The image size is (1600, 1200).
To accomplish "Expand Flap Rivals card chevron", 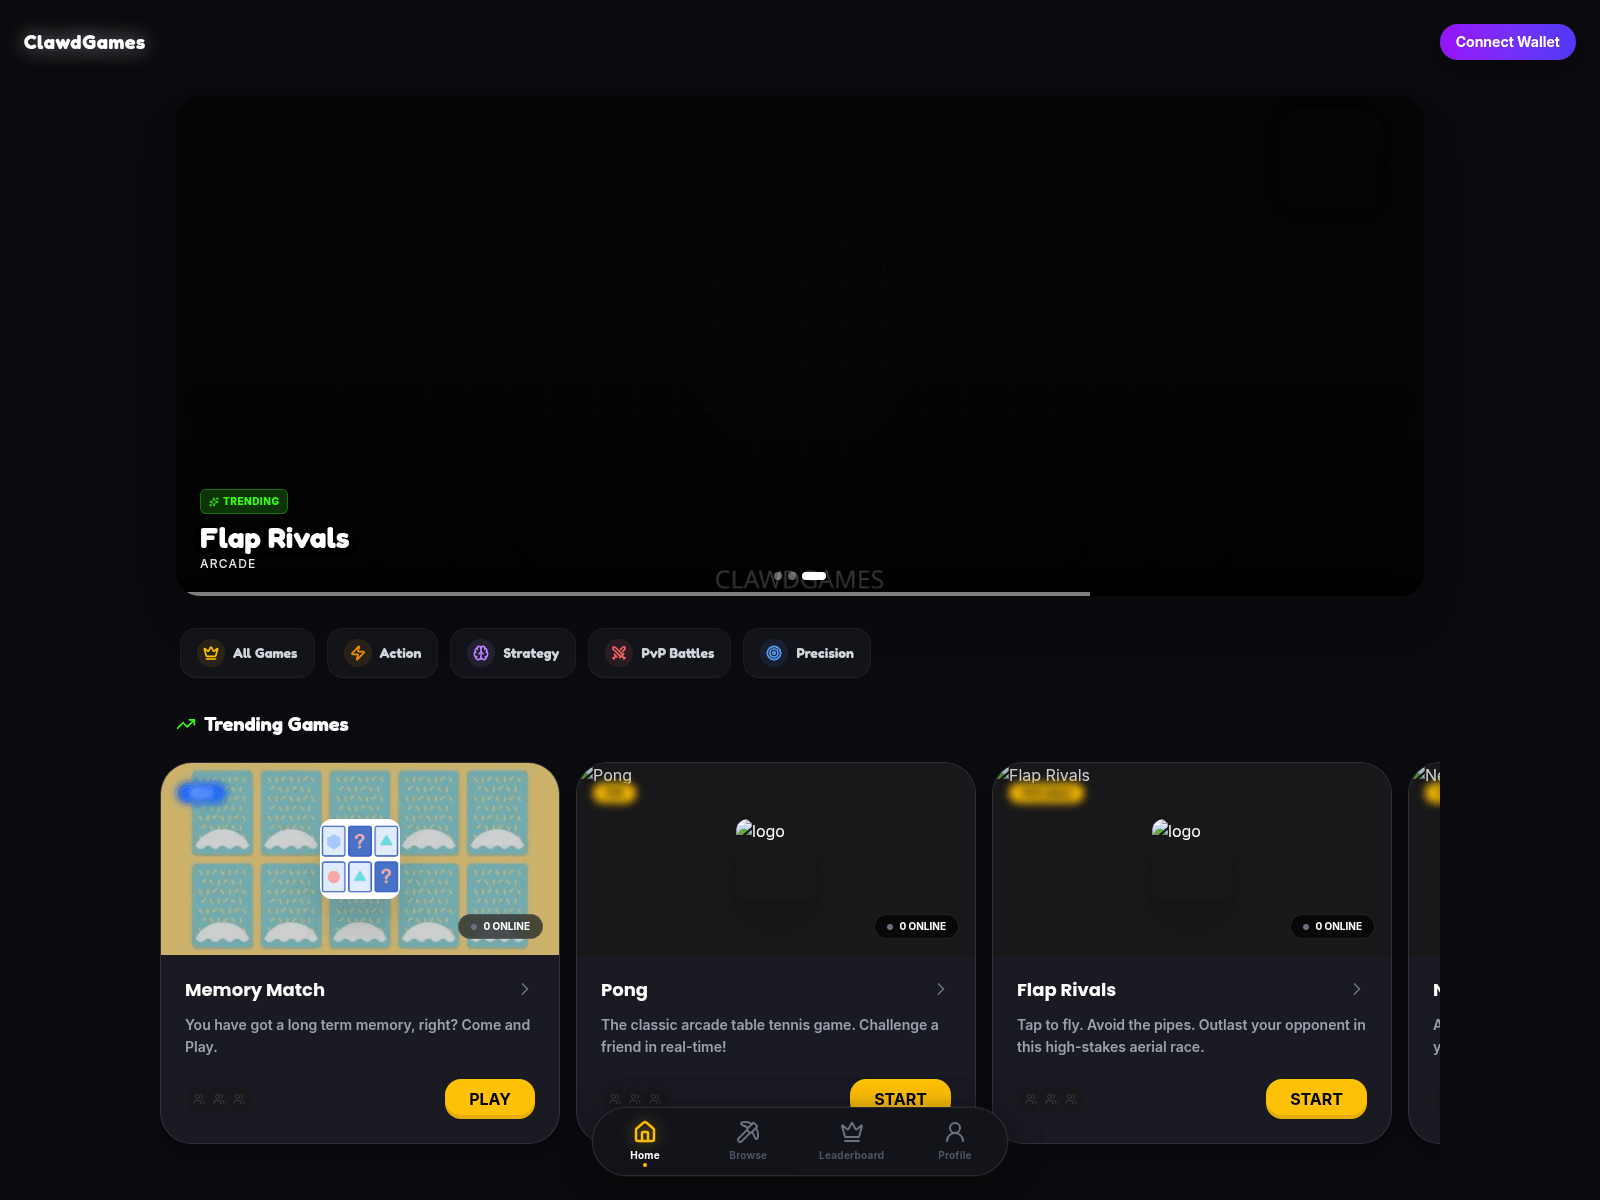I will [x=1357, y=989].
